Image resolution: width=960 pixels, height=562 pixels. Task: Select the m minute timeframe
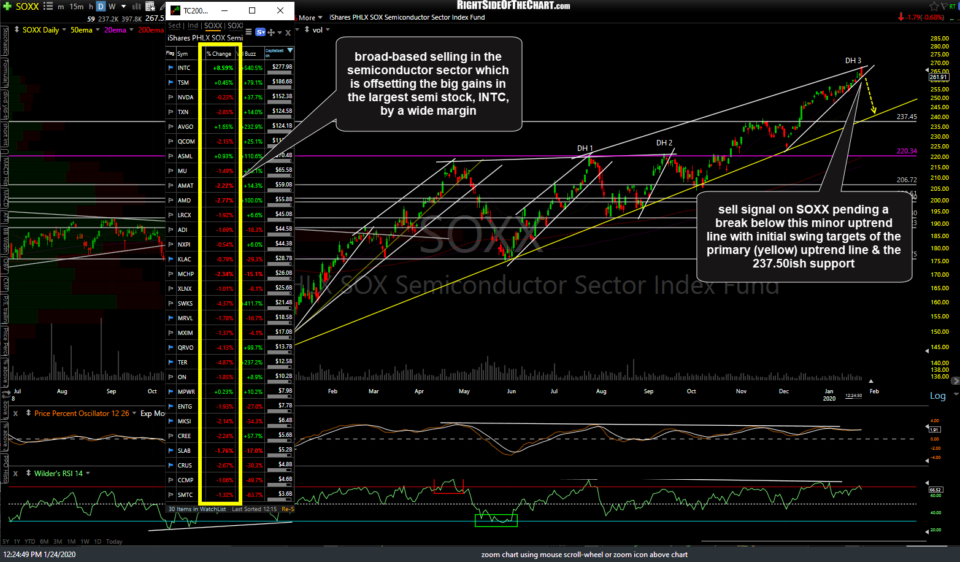point(61,6)
